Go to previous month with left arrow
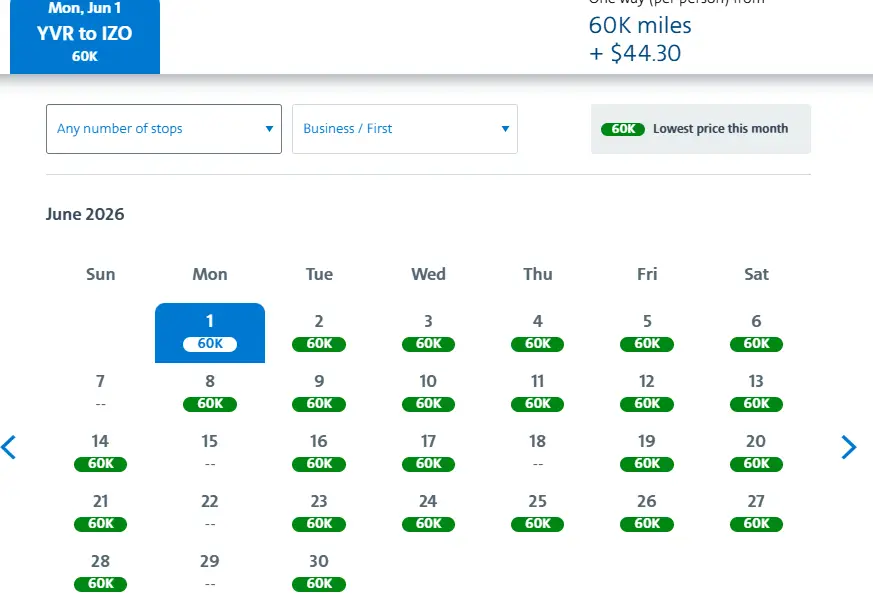The image size is (873, 615). point(9,447)
